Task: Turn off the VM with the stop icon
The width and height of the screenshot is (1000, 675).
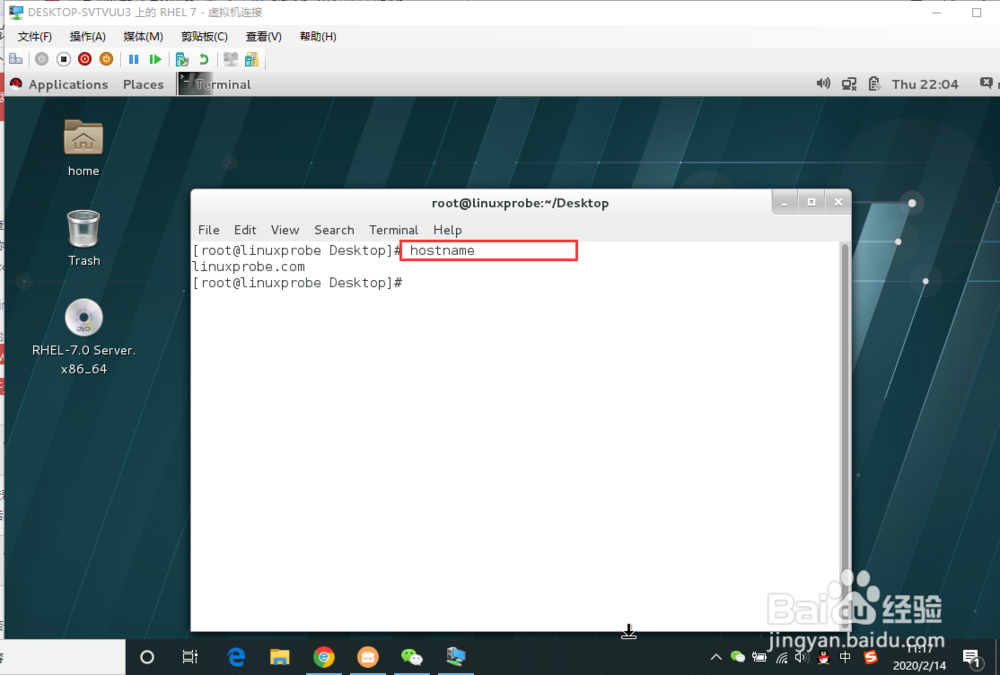Action: pos(62,59)
